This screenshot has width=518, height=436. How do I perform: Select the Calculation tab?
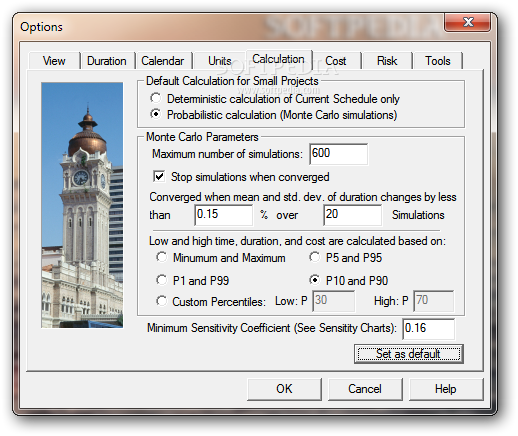pos(278,59)
